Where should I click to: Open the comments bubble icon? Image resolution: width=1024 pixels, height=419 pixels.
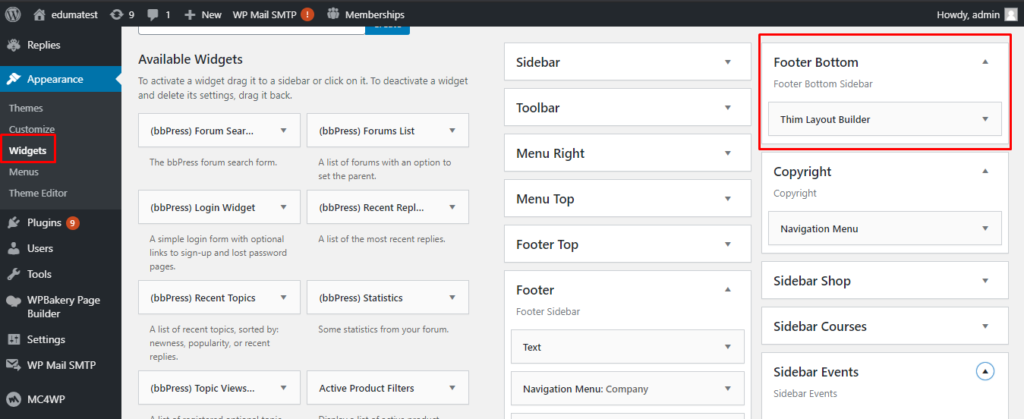click(x=153, y=14)
